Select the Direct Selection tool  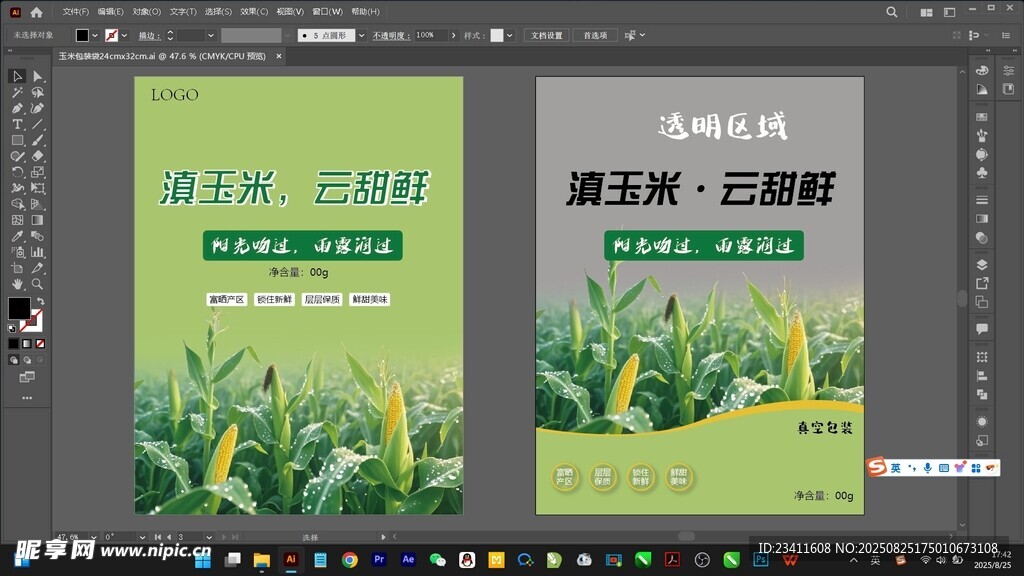point(38,76)
